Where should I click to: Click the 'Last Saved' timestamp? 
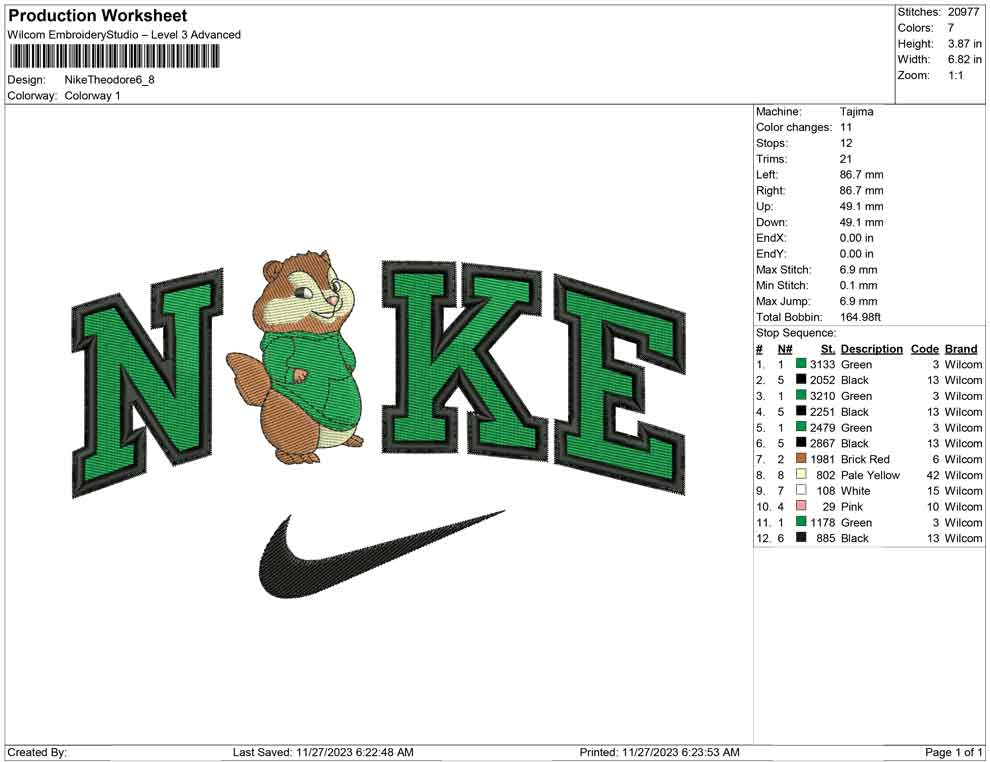point(323,752)
